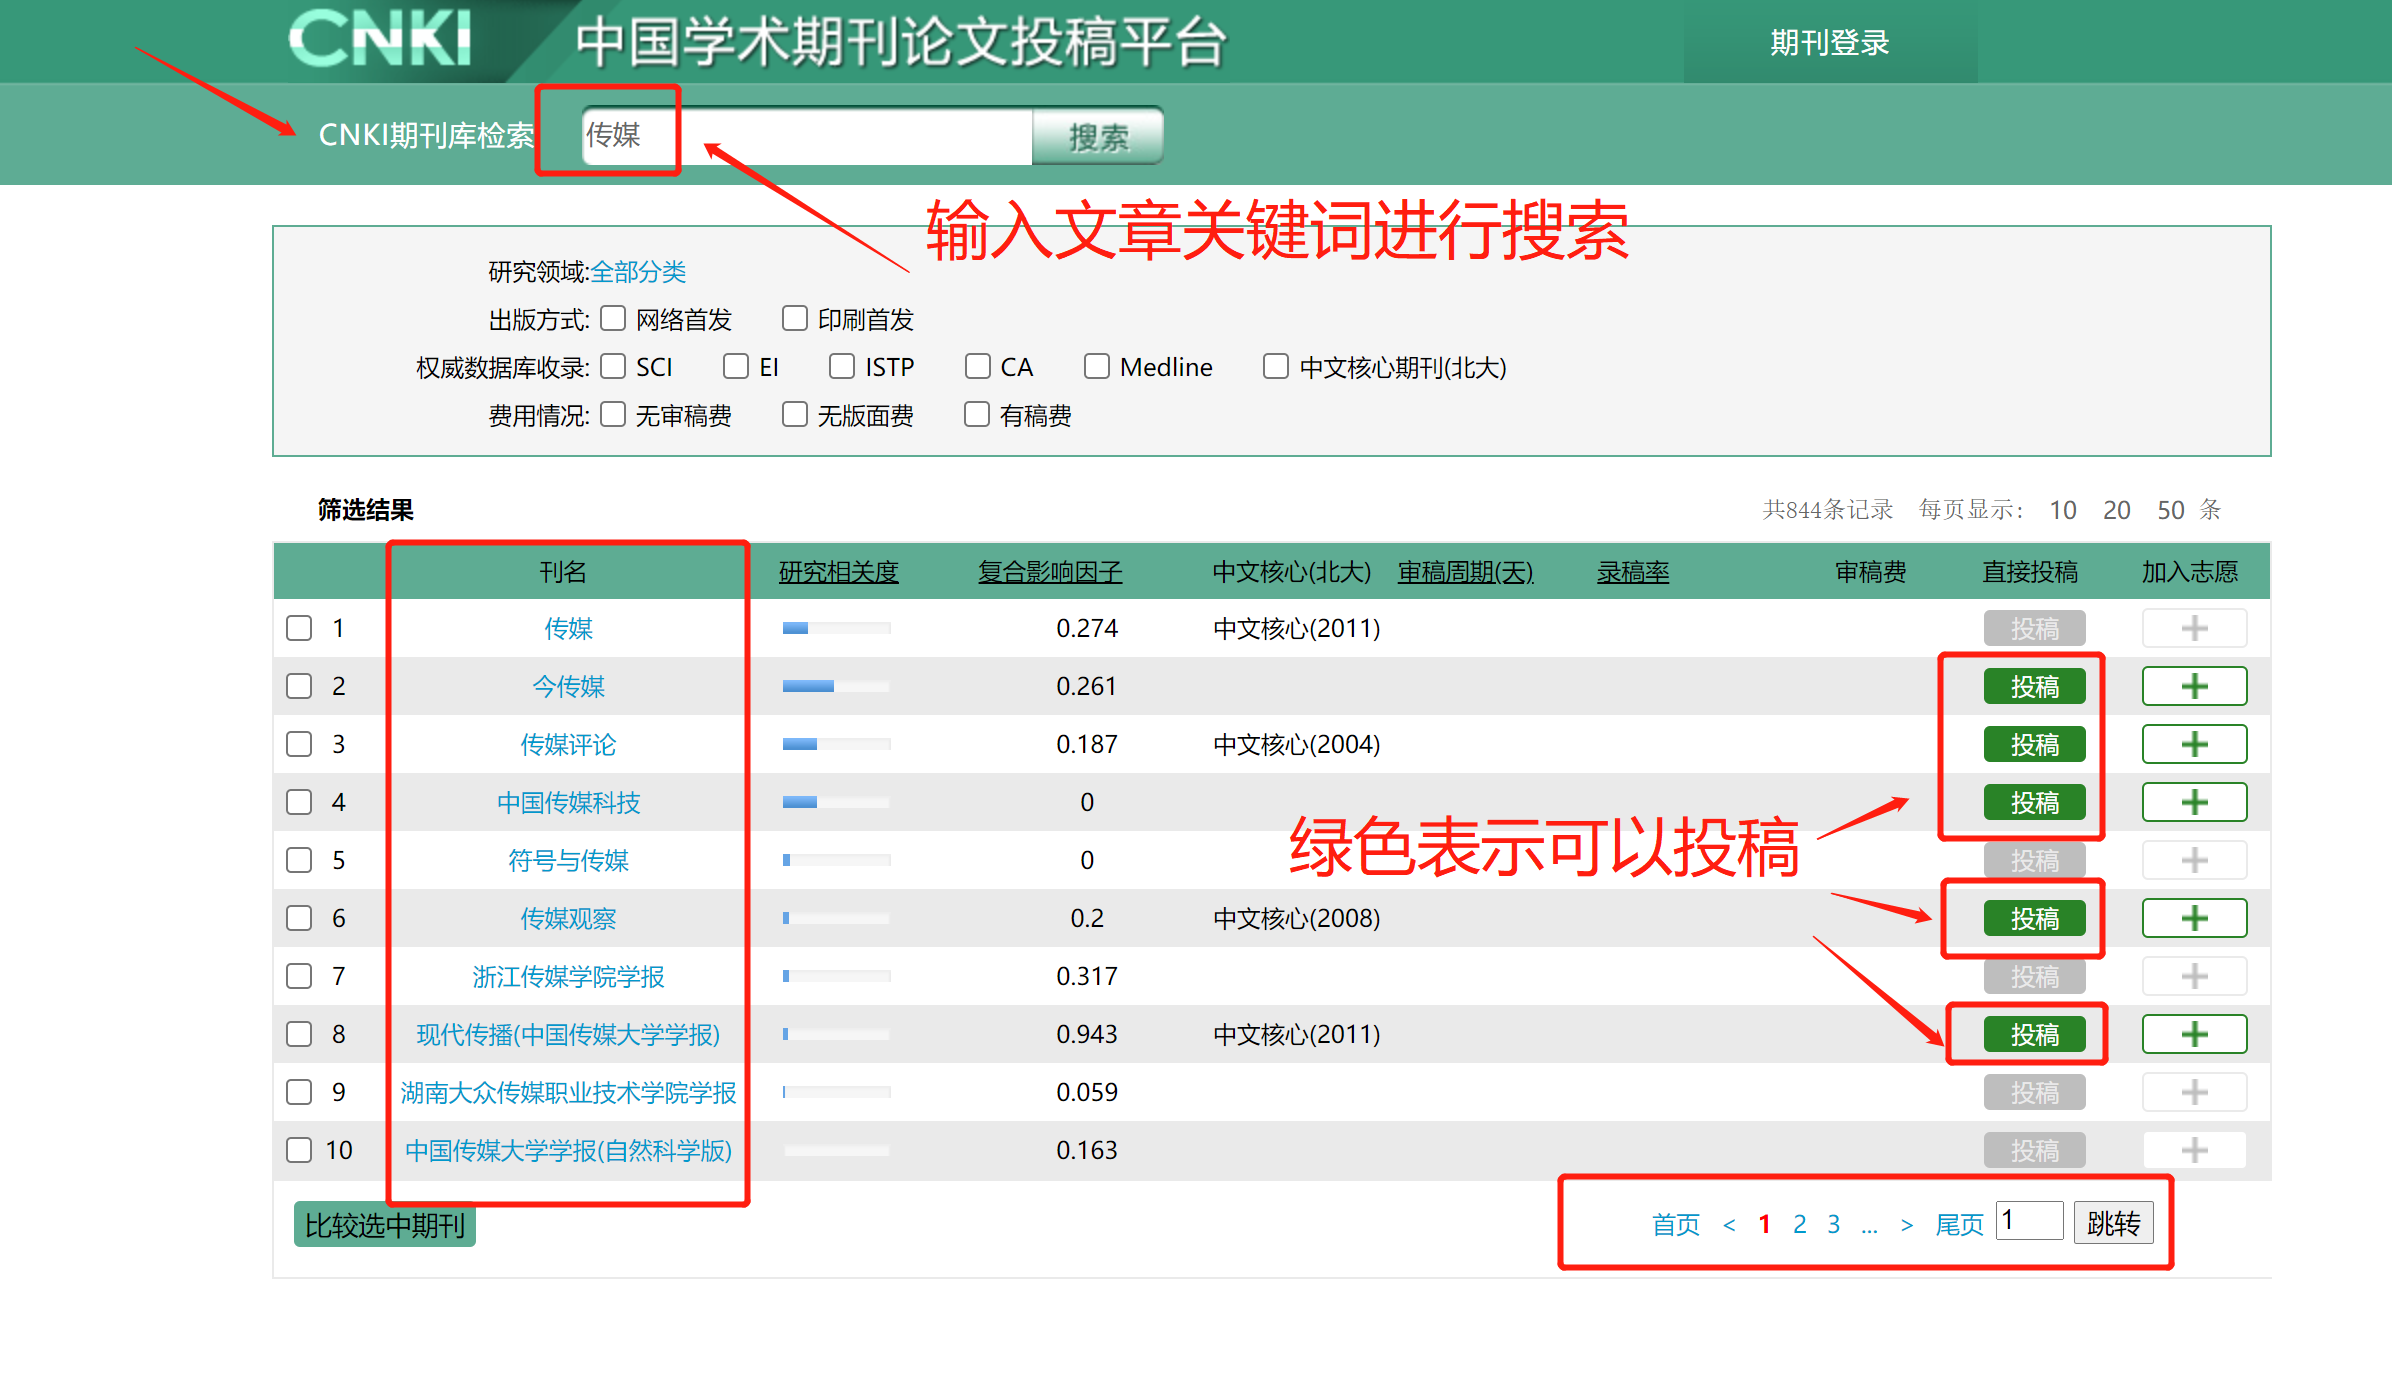Click relevance bar for 传媒评论 row
Screen dimensions: 2392x1382
coord(836,744)
